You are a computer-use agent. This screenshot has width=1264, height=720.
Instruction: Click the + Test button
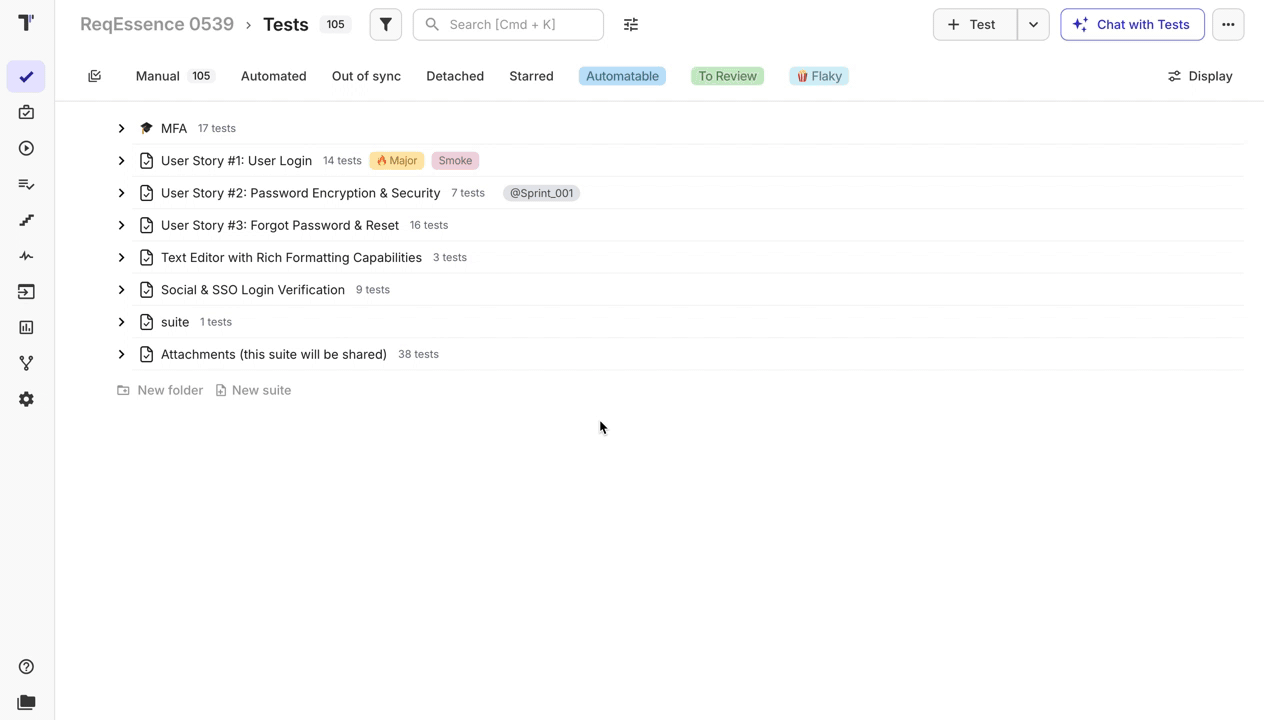[x=975, y=24]
